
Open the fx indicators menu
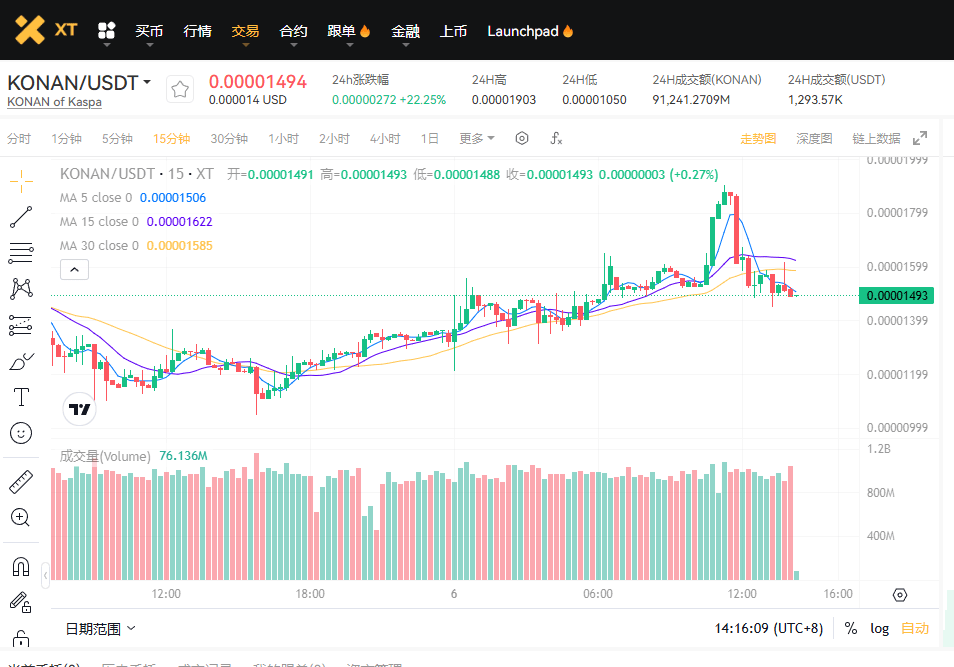tap(556, 138)
